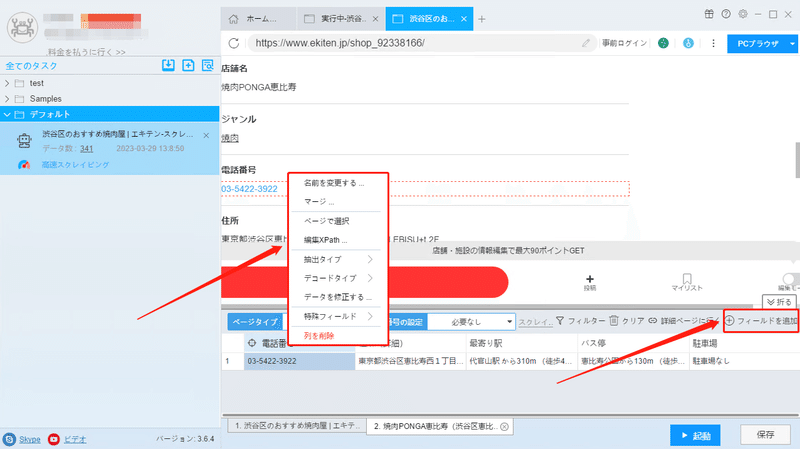This screenshot has width=800, height=449.
Task: Click the pencil edit icon in URL bar
Action: pos(586,43)
